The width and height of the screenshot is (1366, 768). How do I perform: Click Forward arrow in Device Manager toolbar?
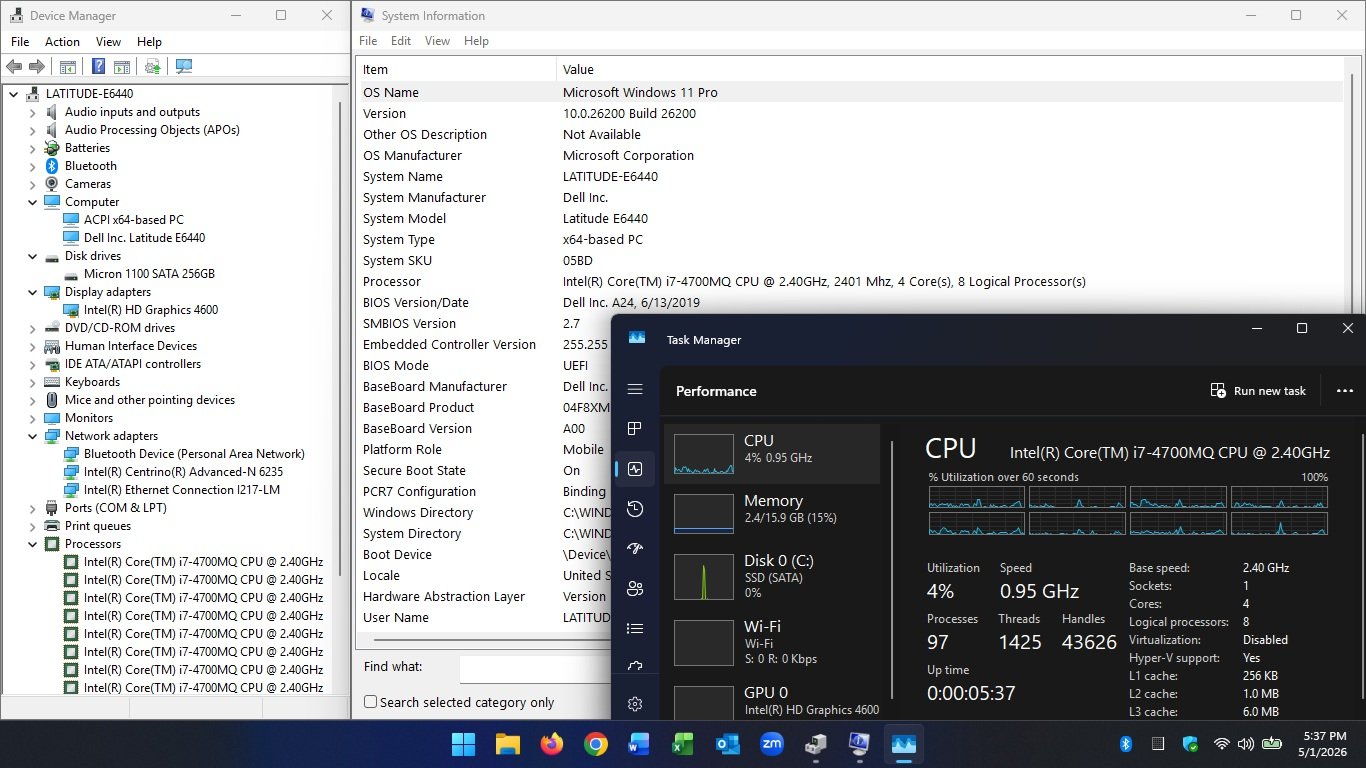(37, 67)
